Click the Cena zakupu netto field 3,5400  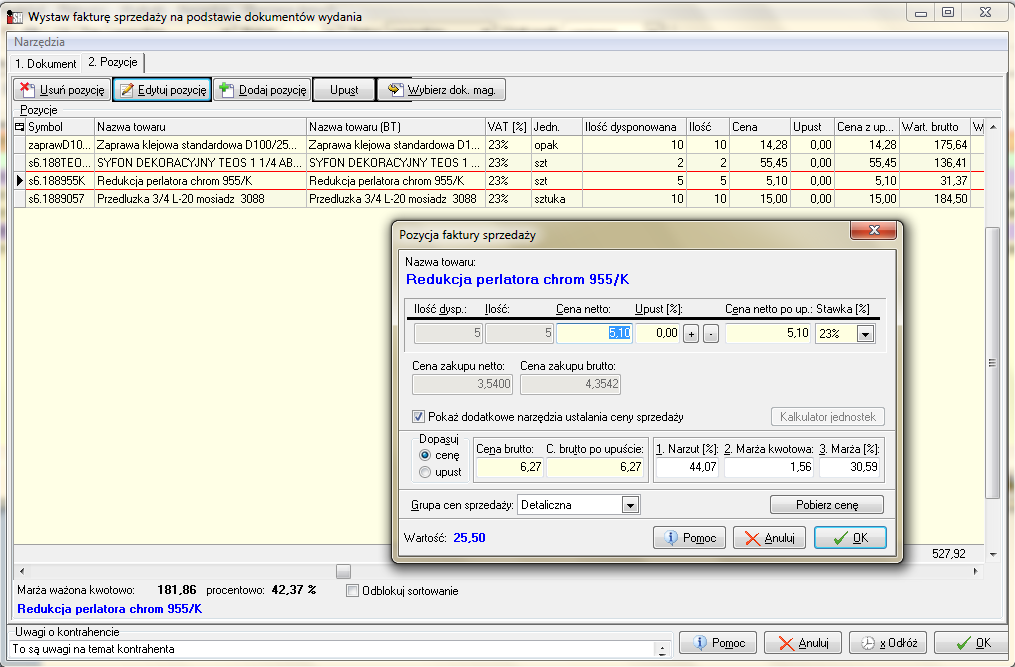[x=462, y=384]
